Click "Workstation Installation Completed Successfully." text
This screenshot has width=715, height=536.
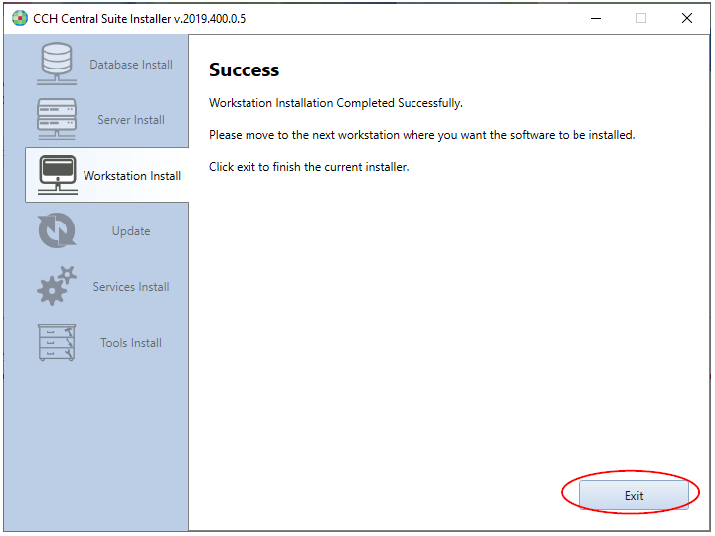(x=336, y=103)
